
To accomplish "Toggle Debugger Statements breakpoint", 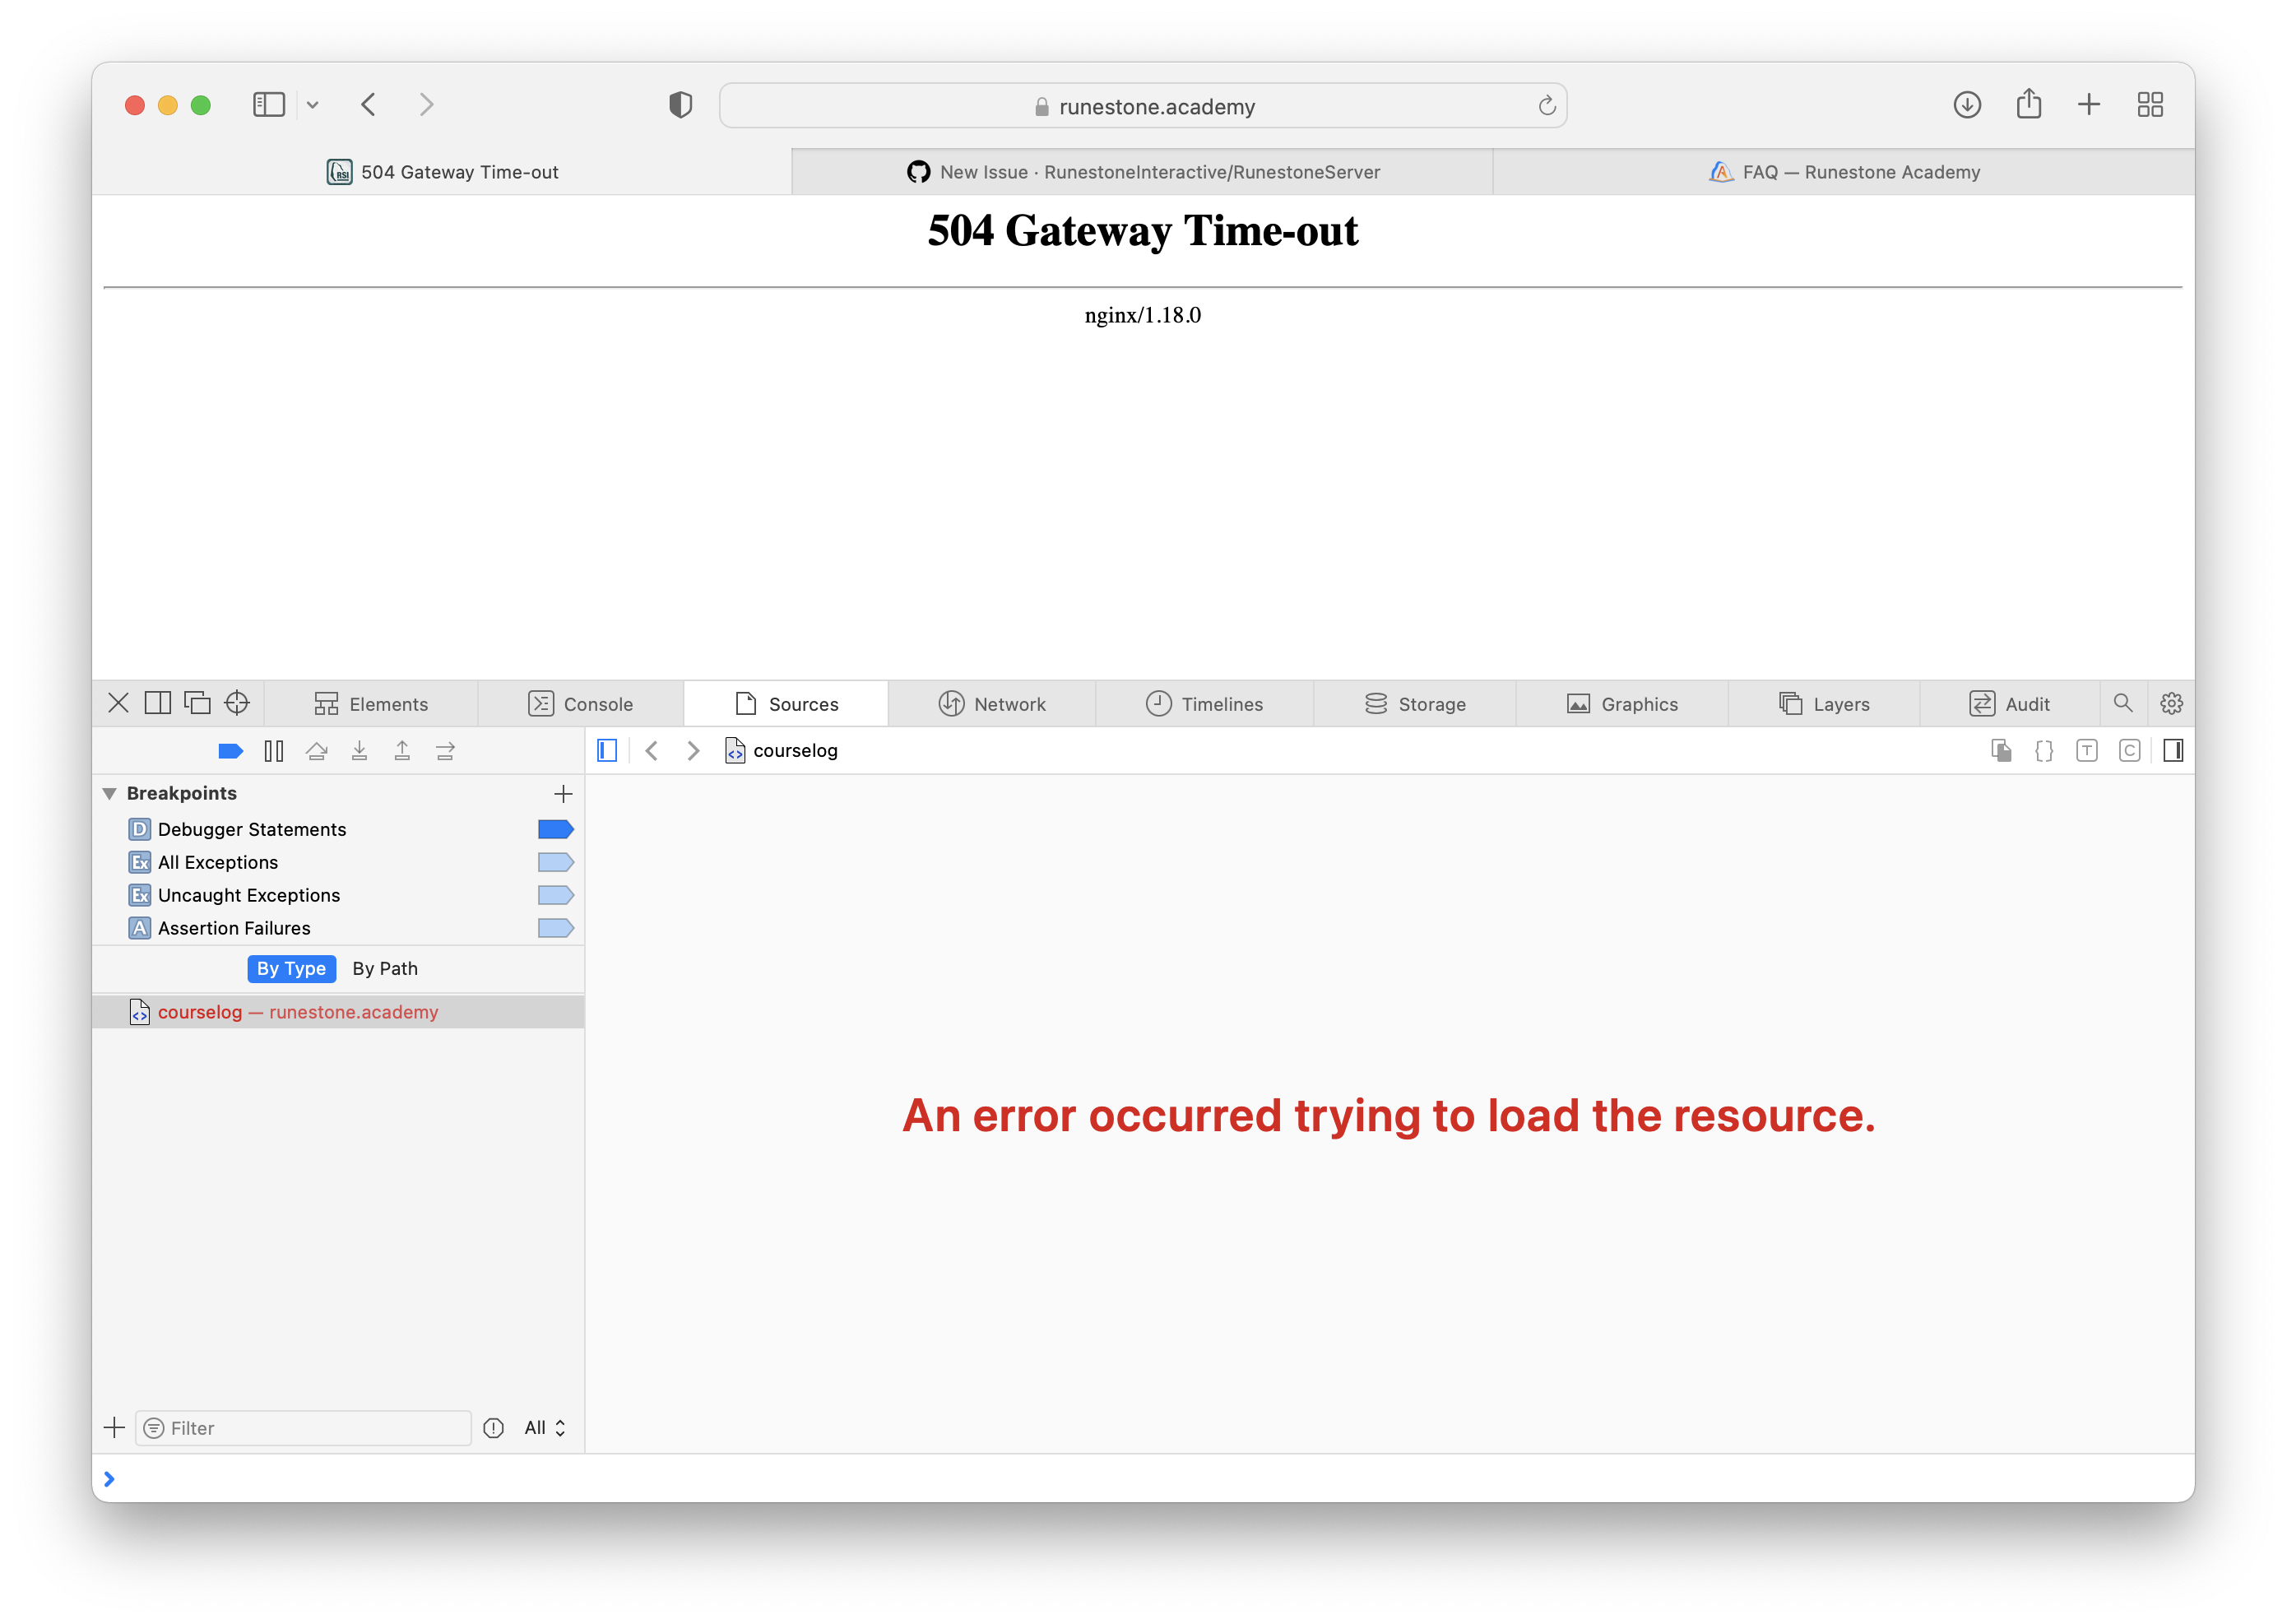I will click(x=556, y=829).
